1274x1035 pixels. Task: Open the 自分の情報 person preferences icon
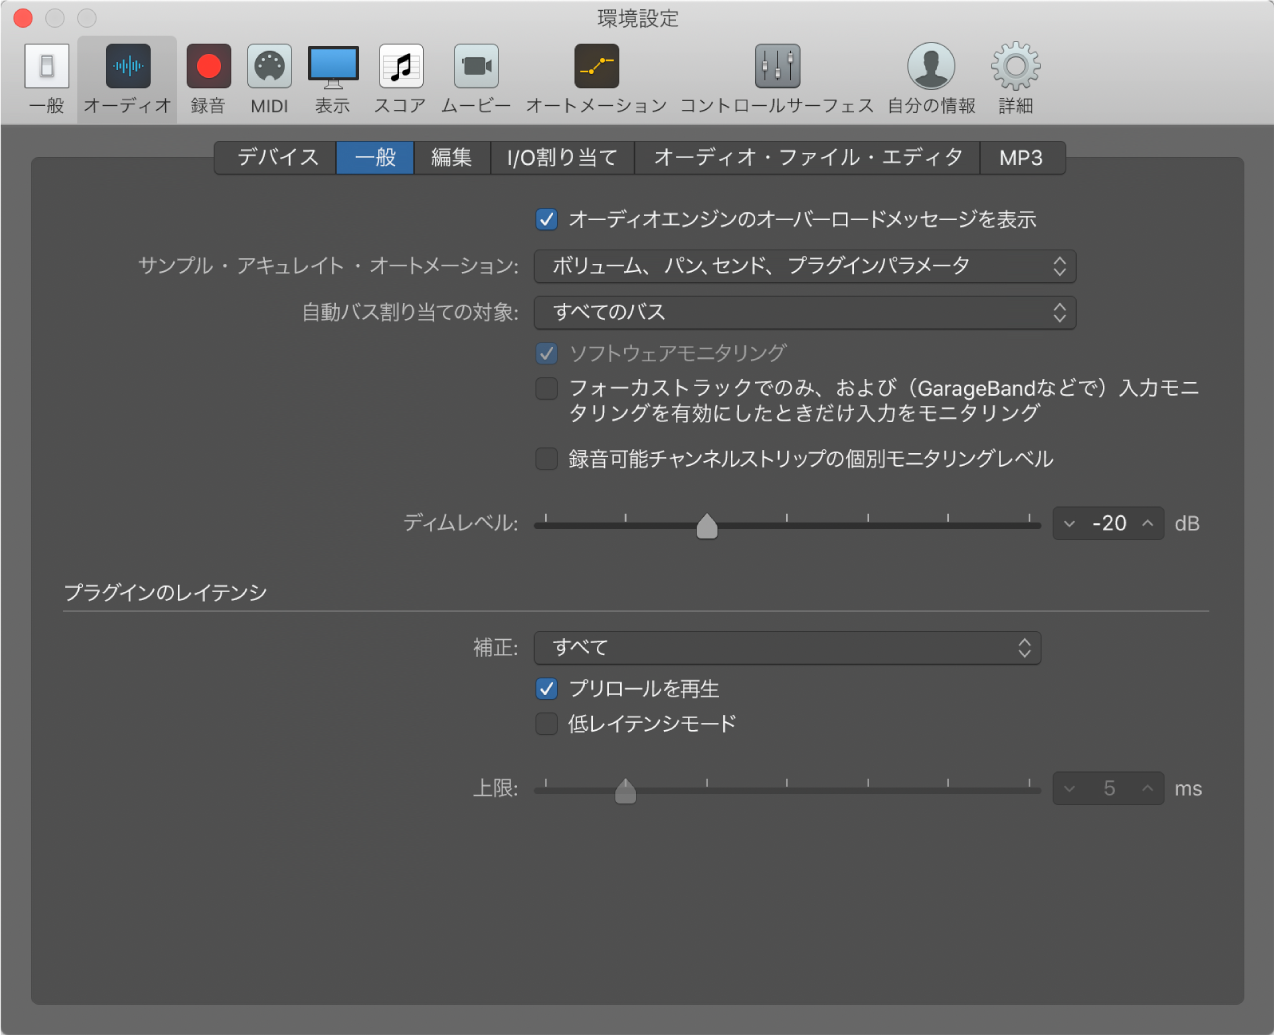931,67
